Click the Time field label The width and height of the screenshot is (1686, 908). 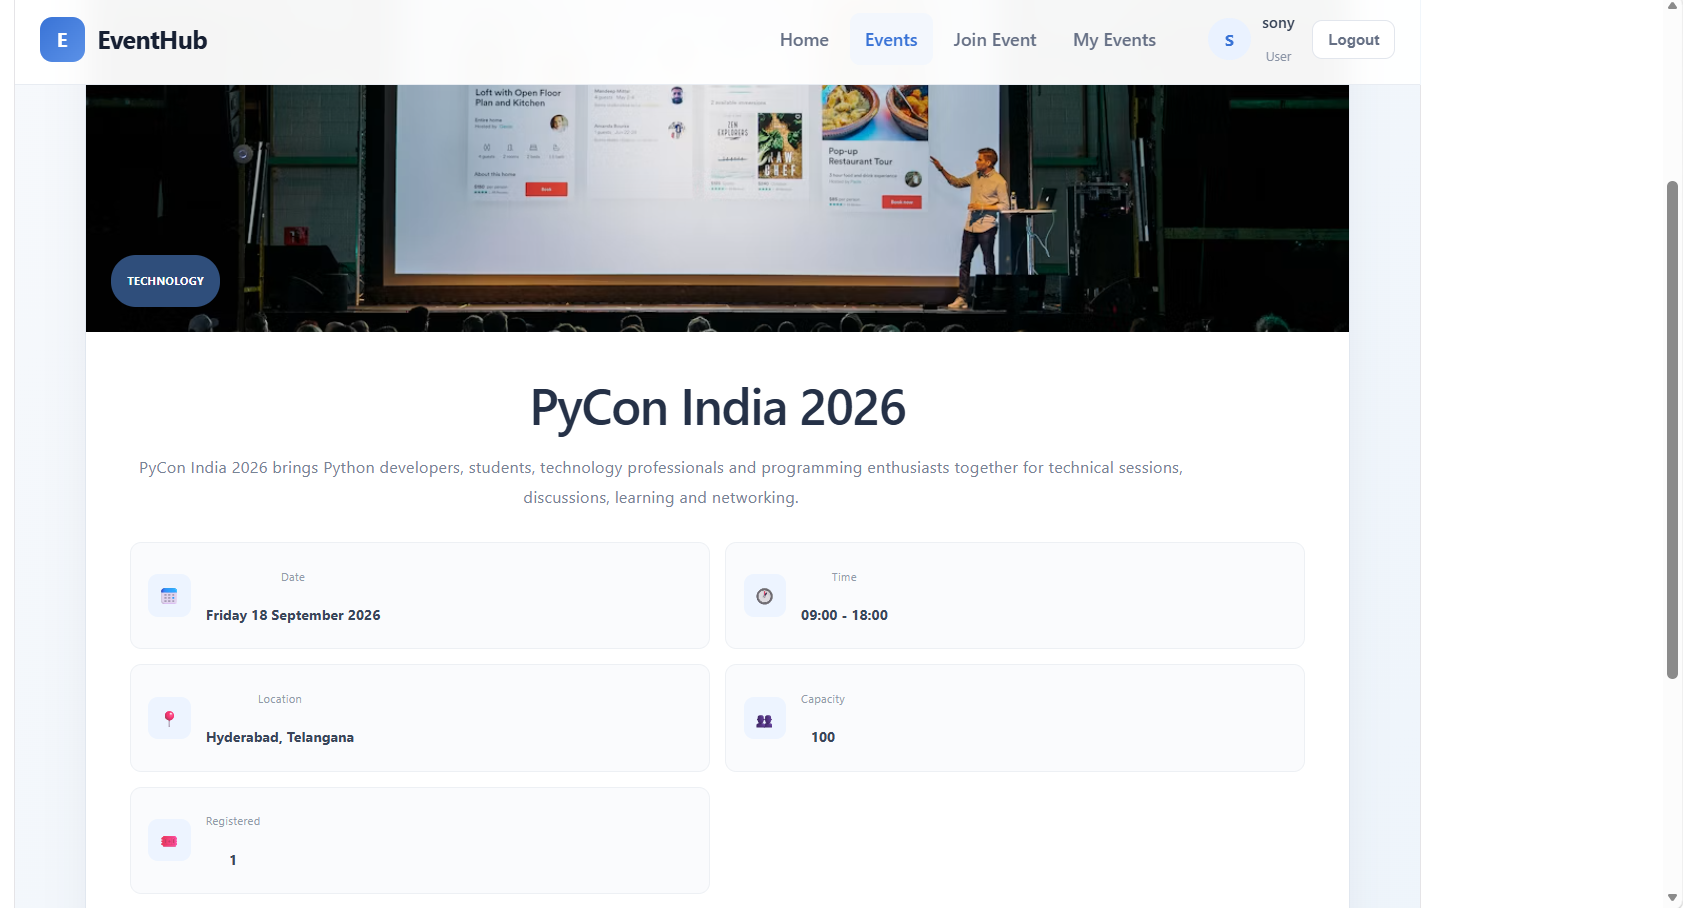844,577
